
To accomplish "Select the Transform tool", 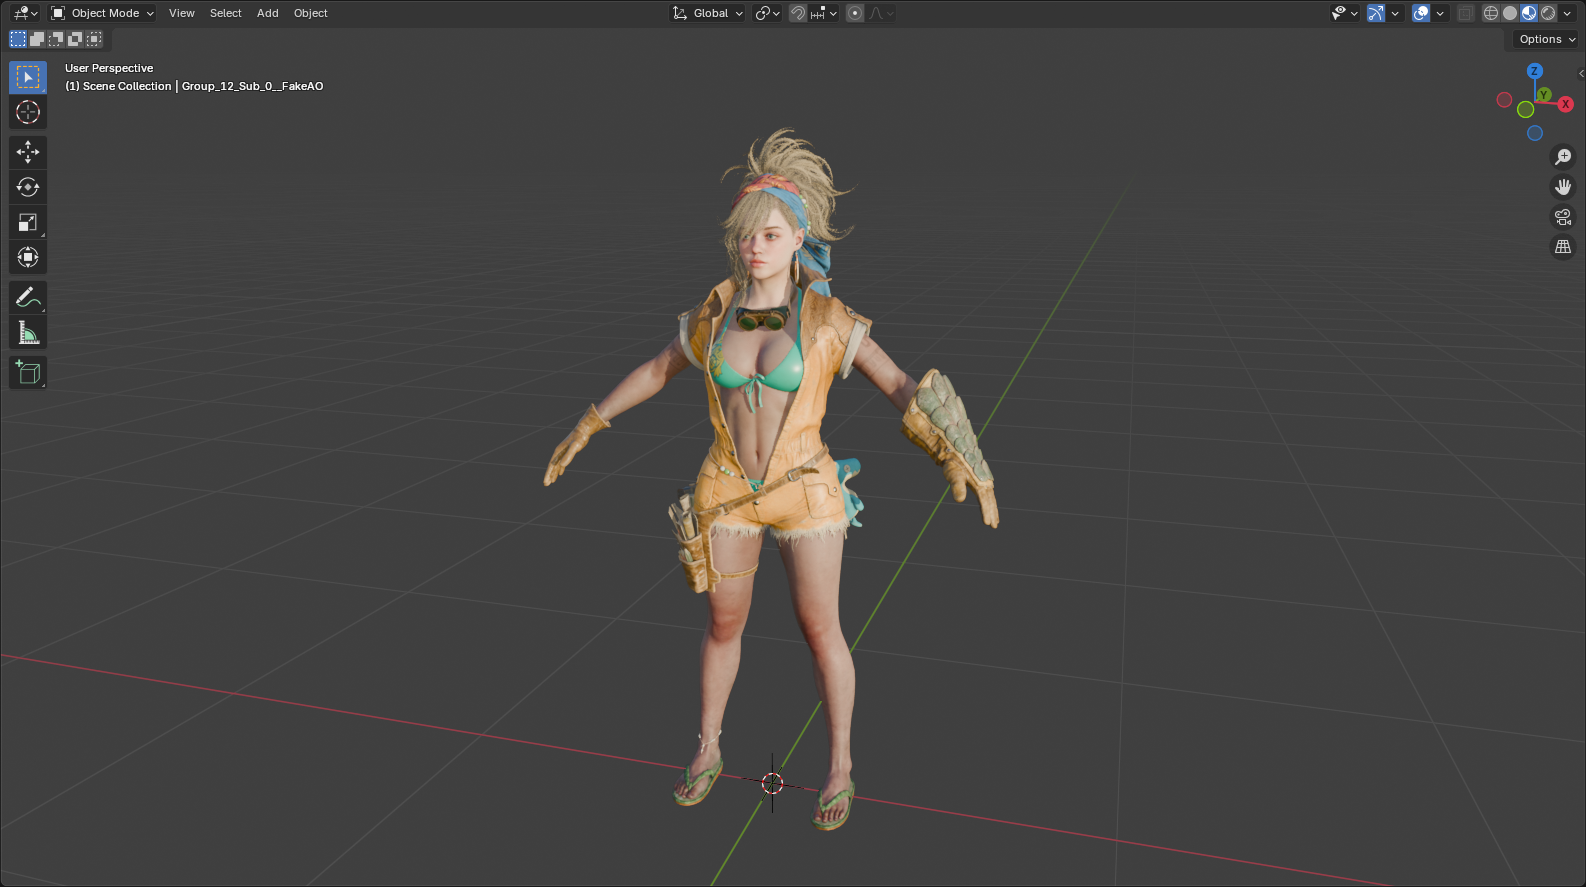I will pyautogui.click(x=28, y=257).
